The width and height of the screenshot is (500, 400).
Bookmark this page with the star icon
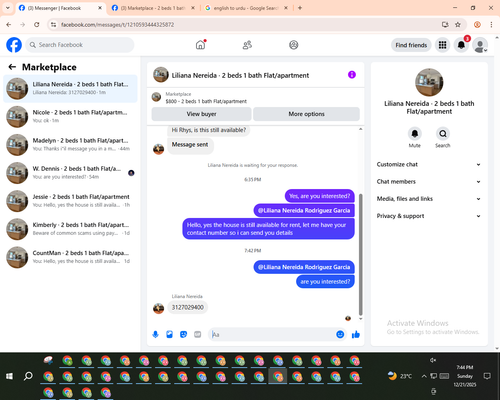[458, 25]
